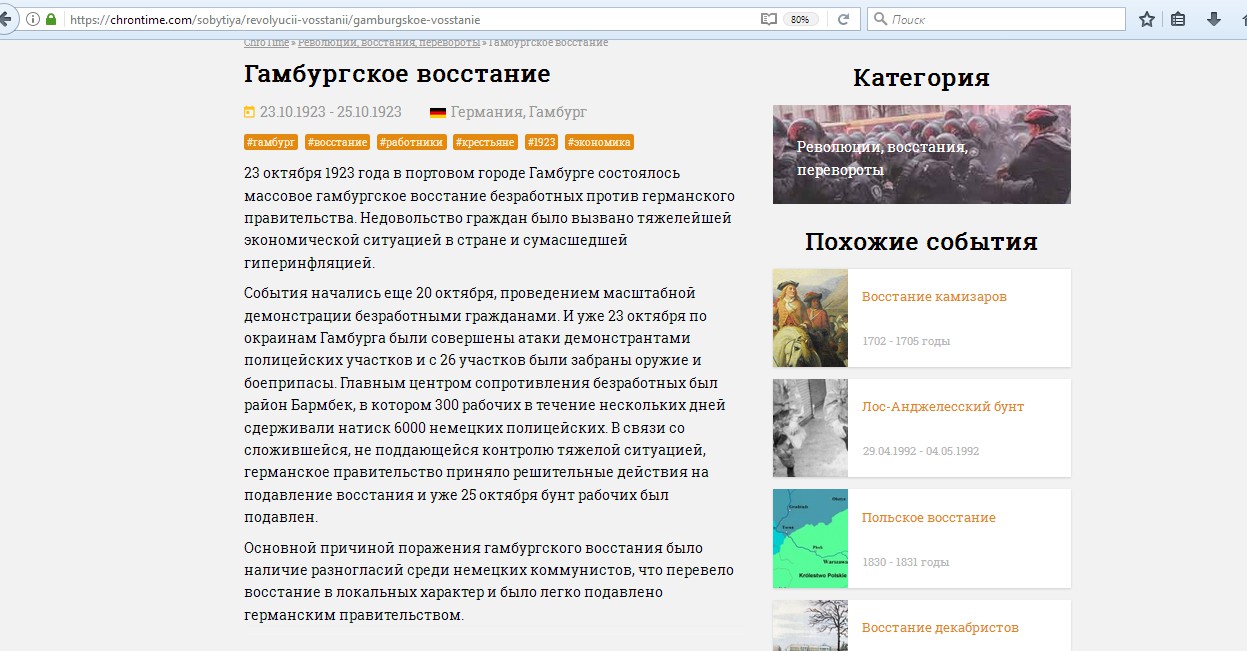
Task: Open Польское восстание link
Action: (x=929, y=518)
